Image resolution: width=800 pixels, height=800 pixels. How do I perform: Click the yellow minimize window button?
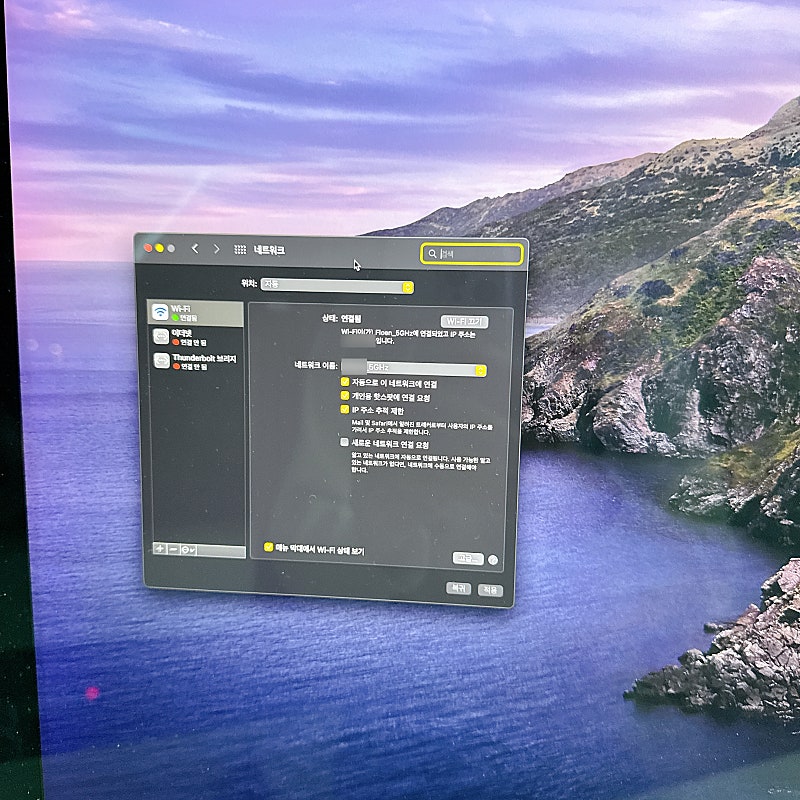click(159, 248)
